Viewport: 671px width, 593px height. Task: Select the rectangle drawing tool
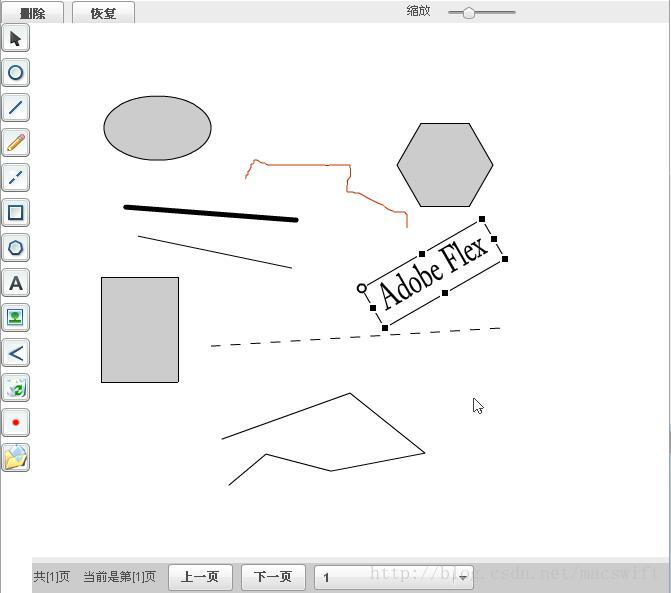(16, 213)
